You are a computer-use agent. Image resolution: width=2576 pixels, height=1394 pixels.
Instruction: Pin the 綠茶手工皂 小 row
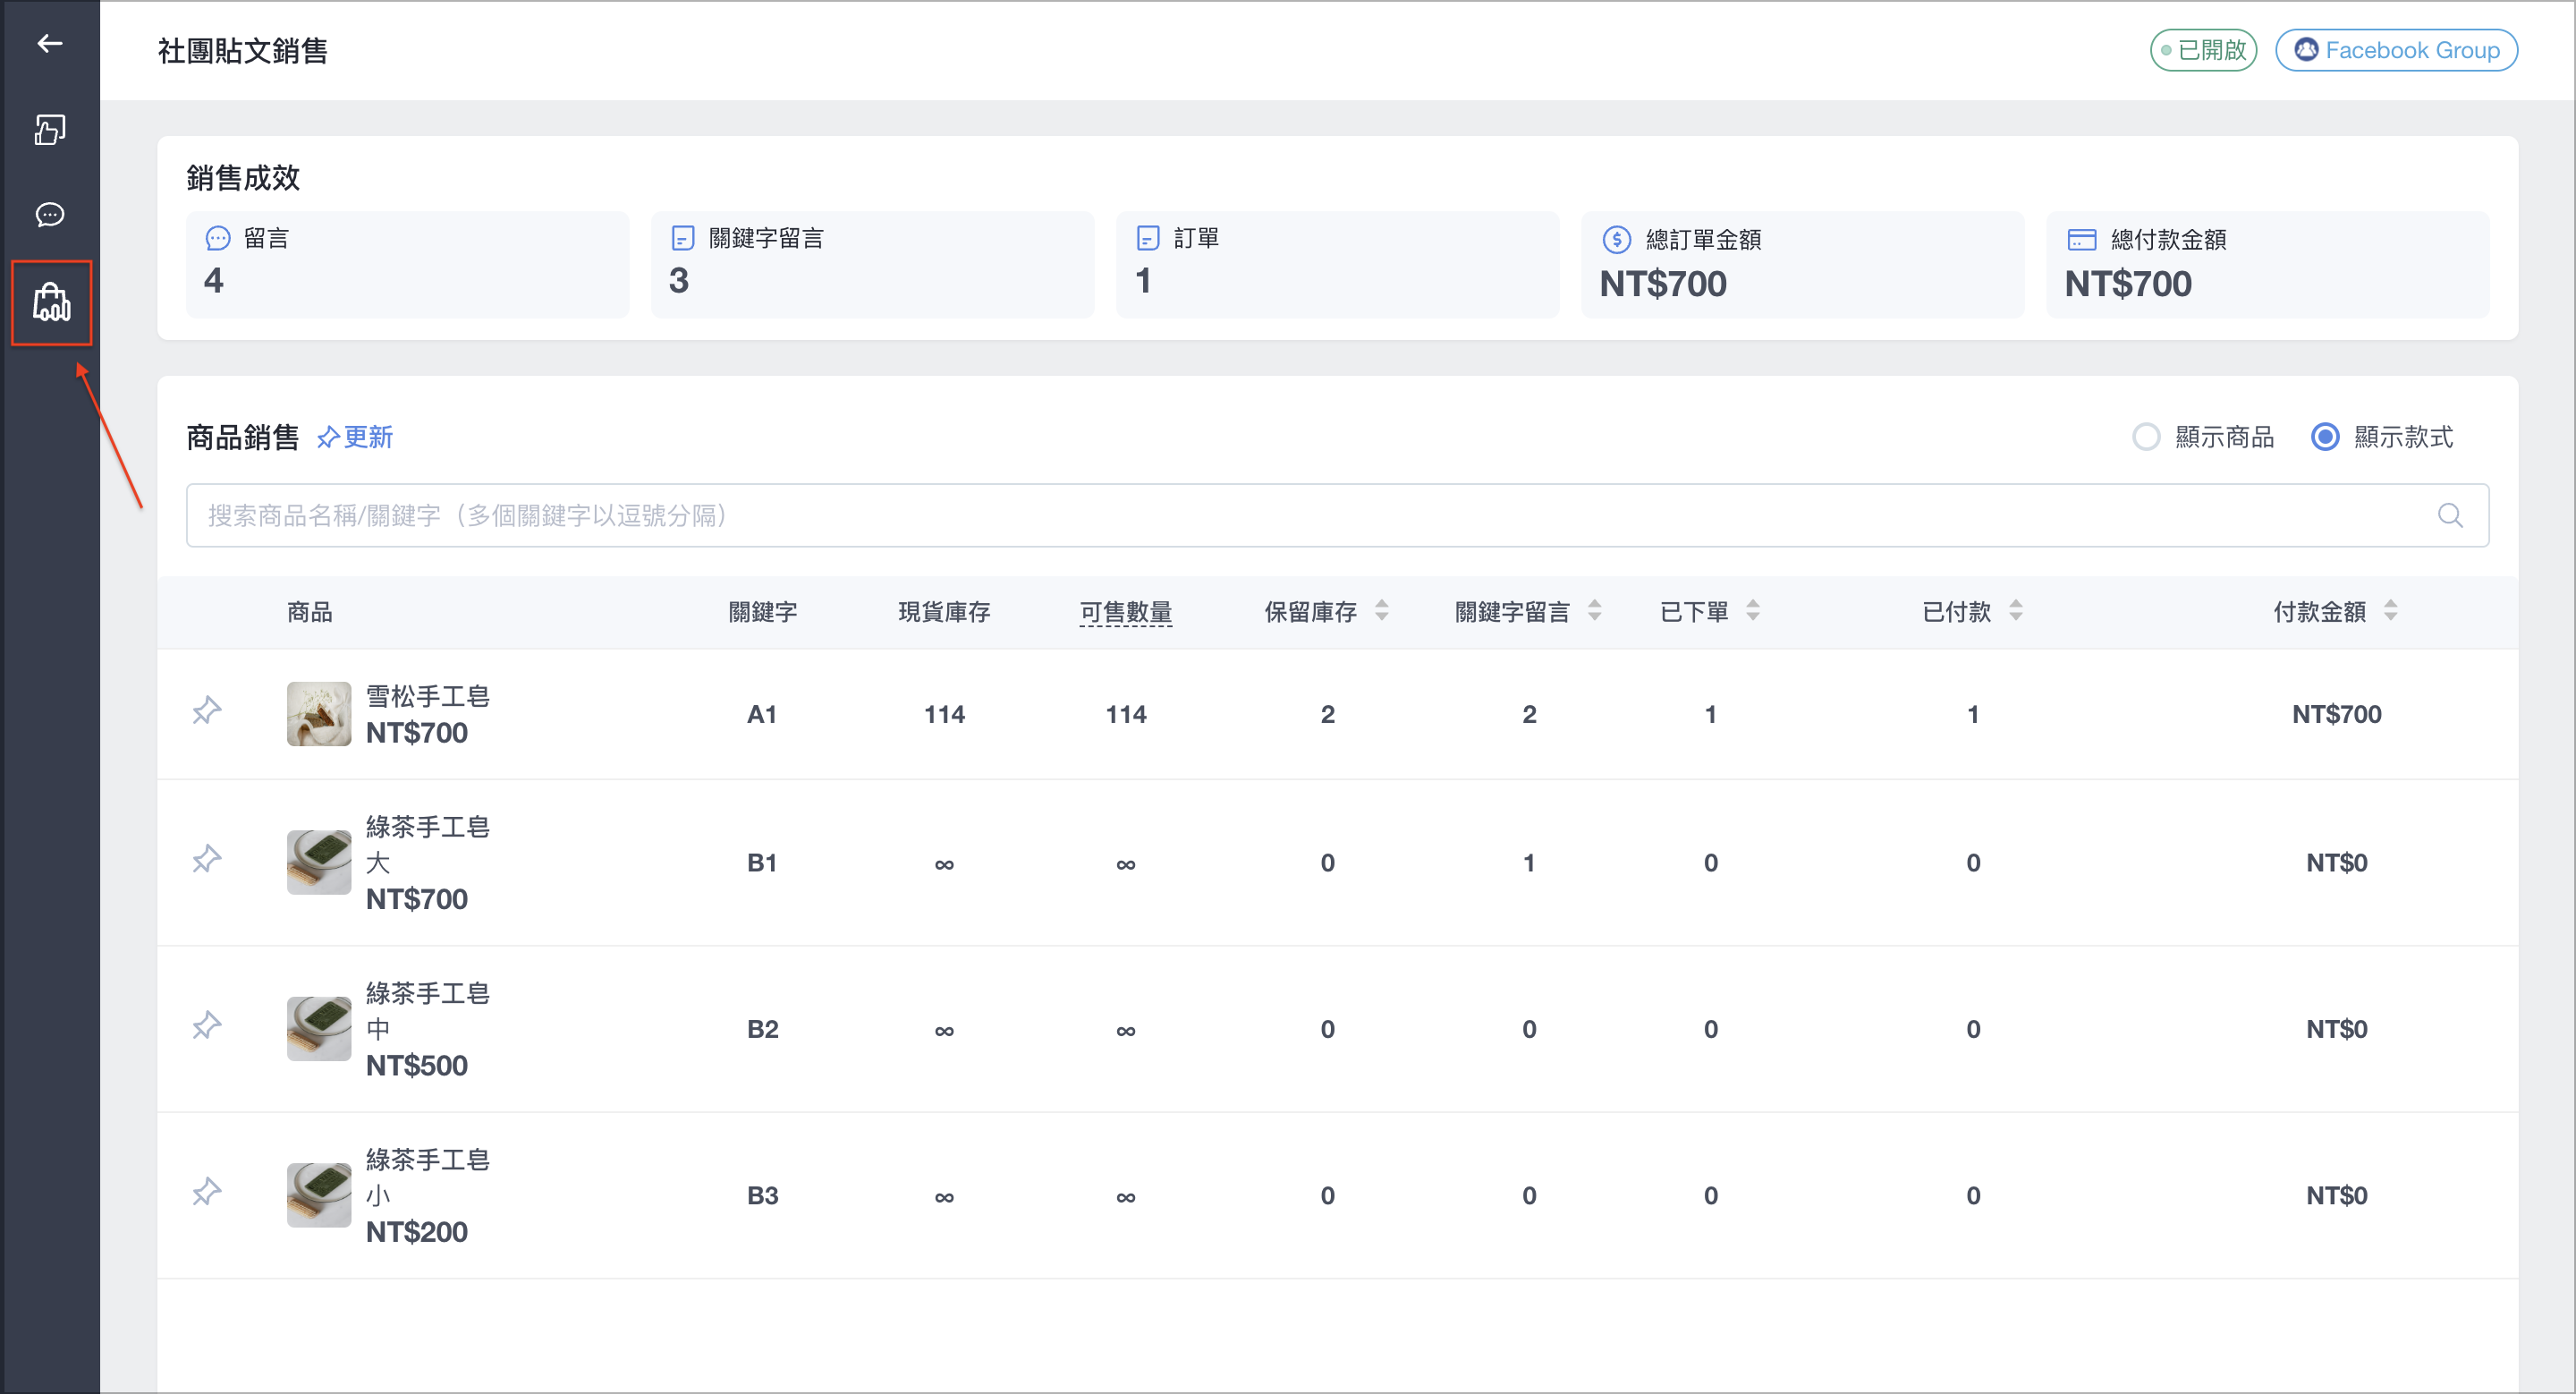[207, 1191]
